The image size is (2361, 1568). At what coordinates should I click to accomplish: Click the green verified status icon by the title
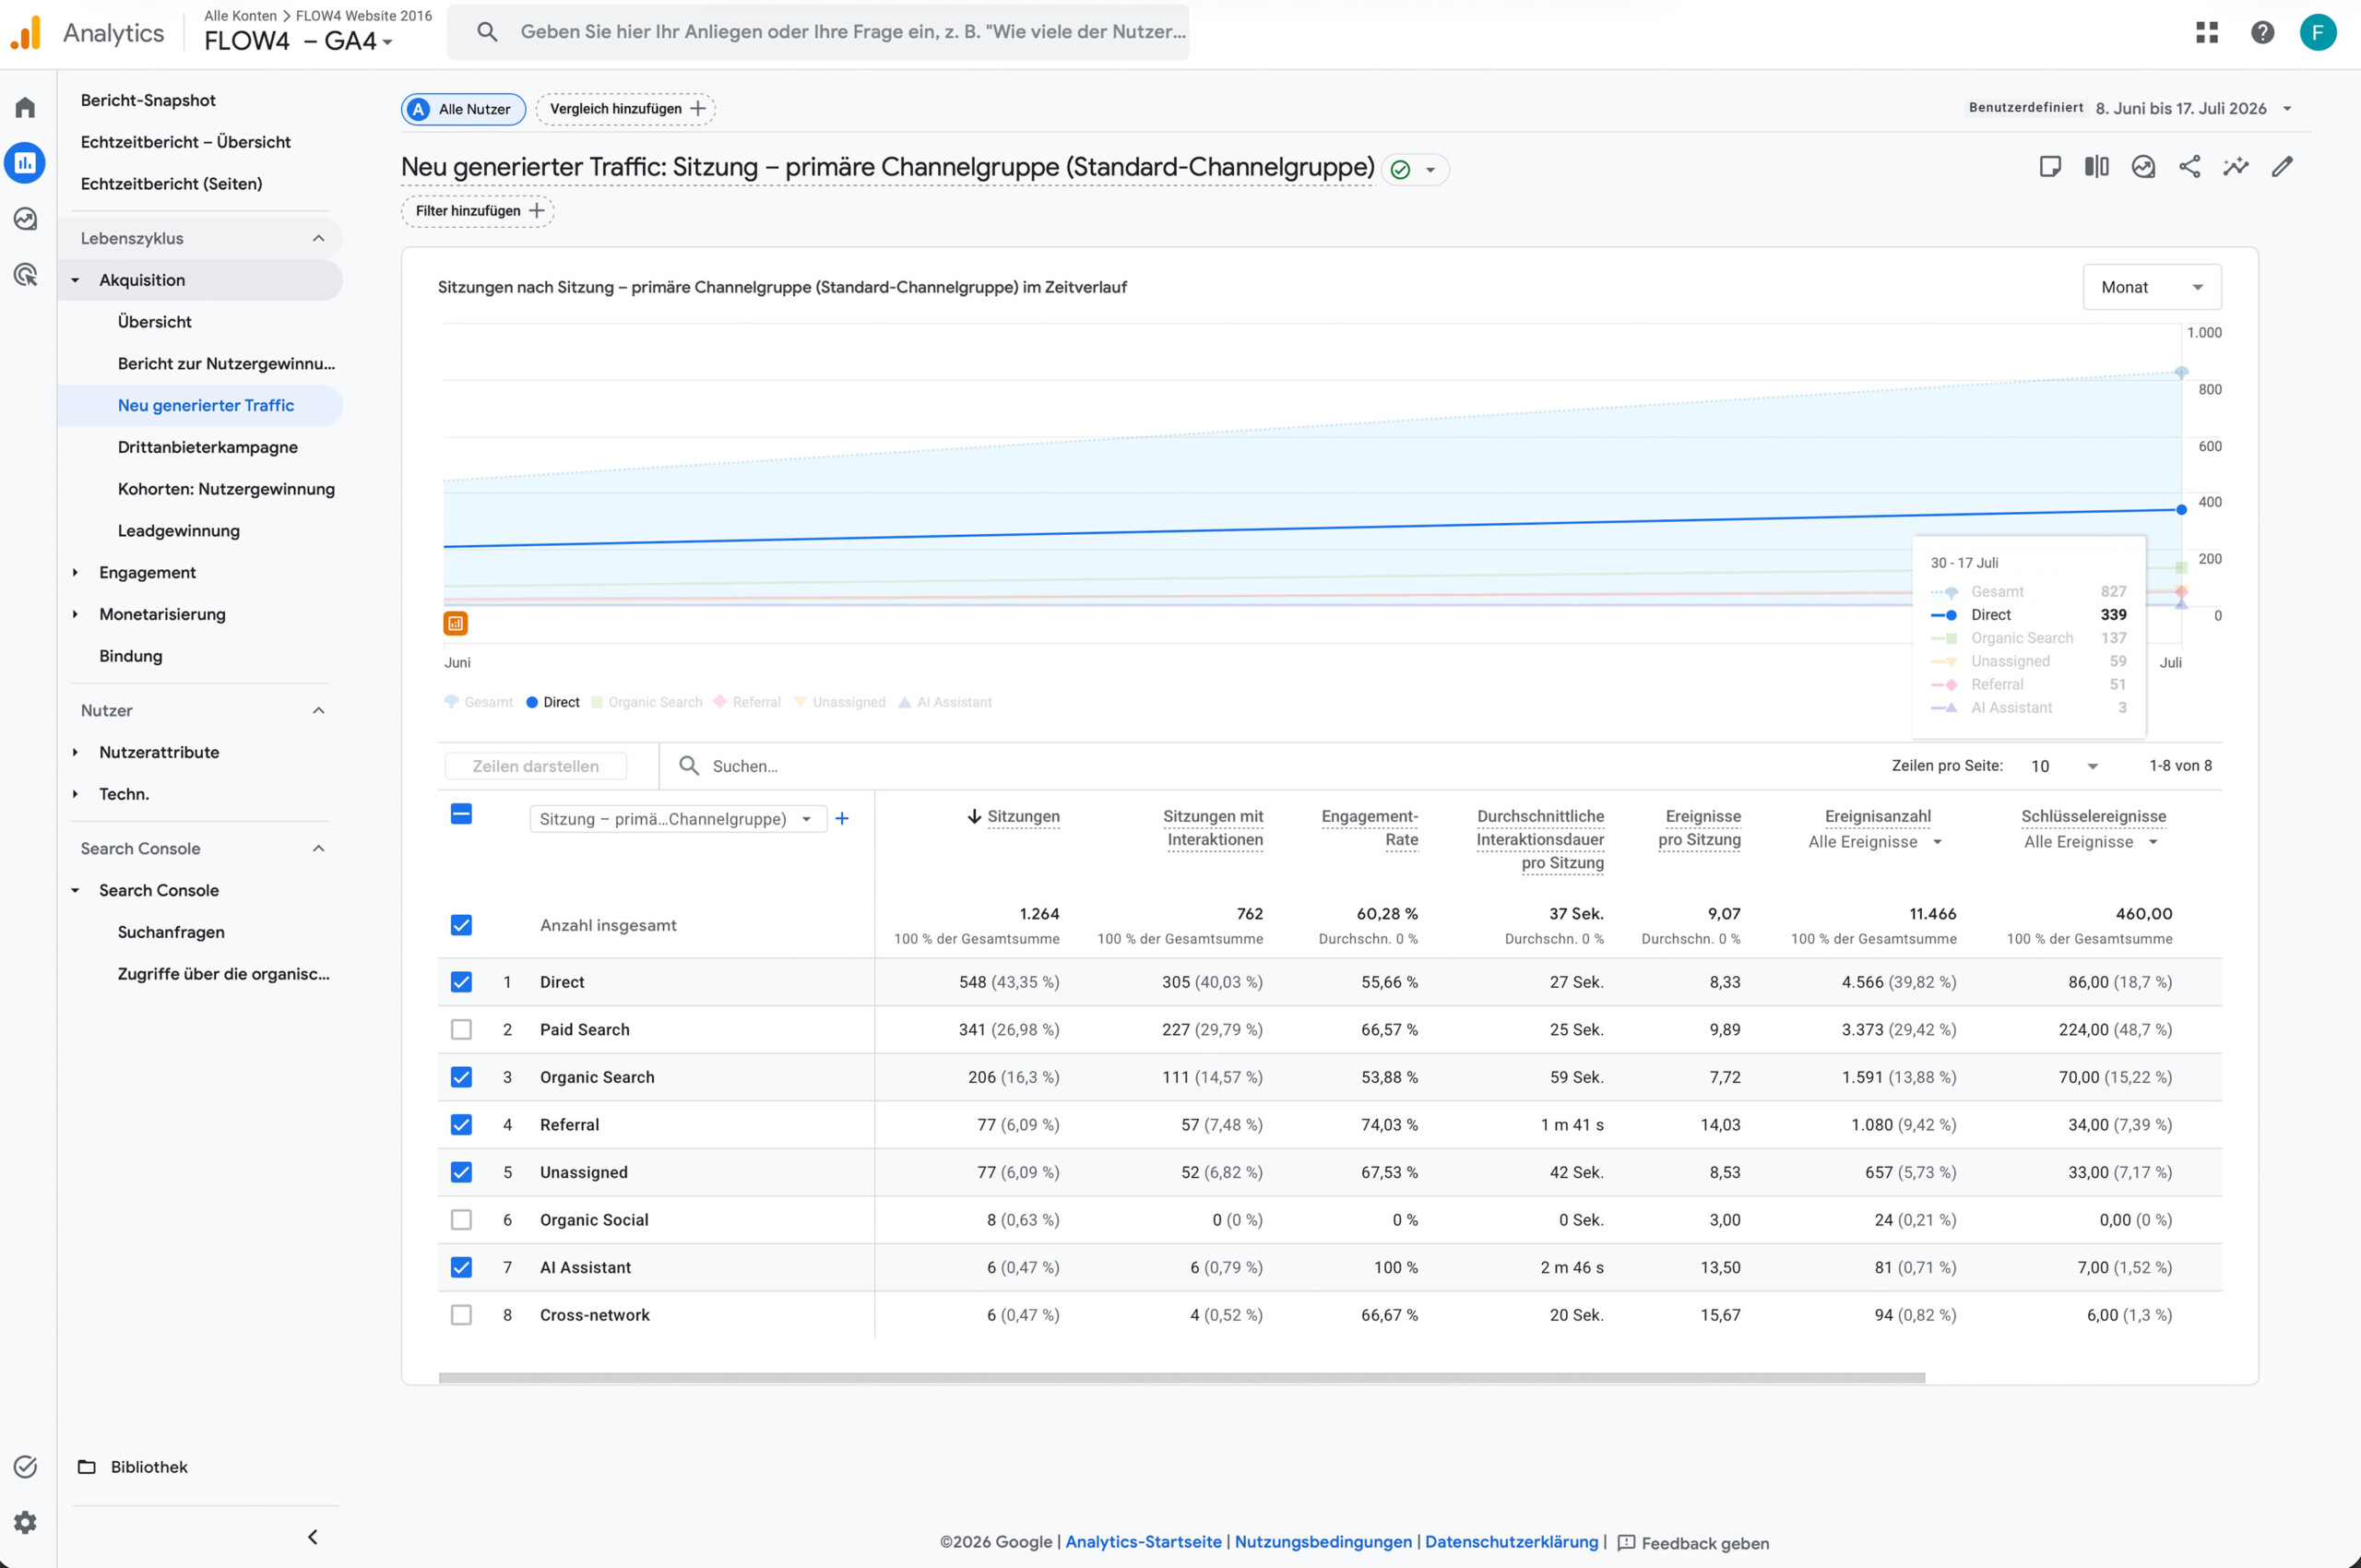[x=1400, y=170]
